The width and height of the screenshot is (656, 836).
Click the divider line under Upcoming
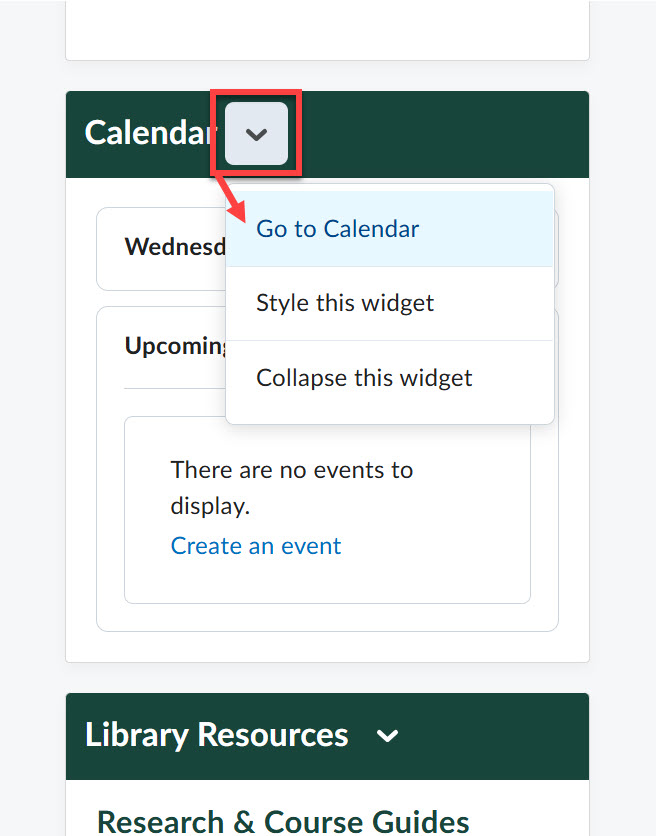point(175,388)
